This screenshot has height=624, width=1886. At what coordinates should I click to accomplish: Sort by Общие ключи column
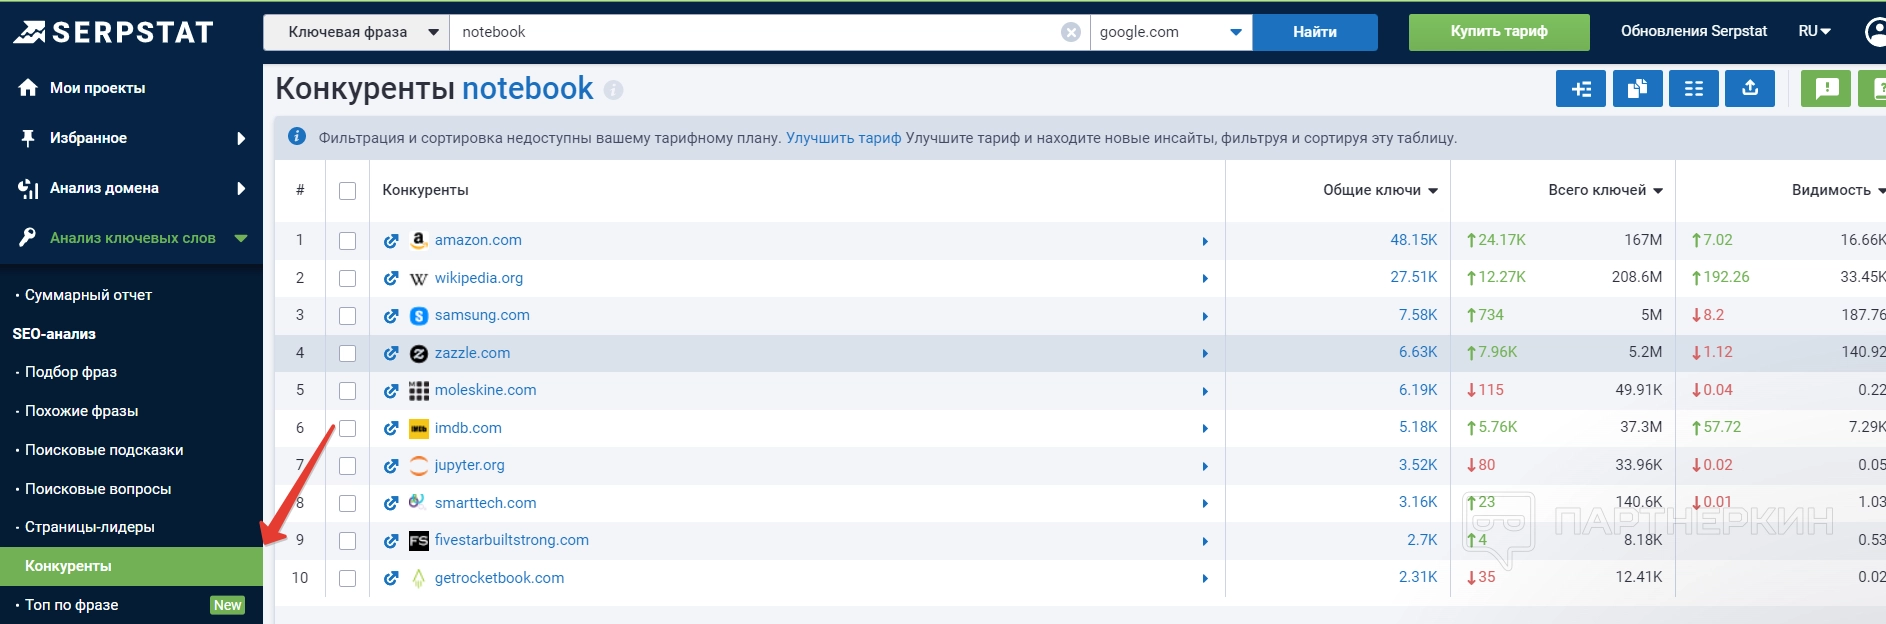[x=1380, y=190]
